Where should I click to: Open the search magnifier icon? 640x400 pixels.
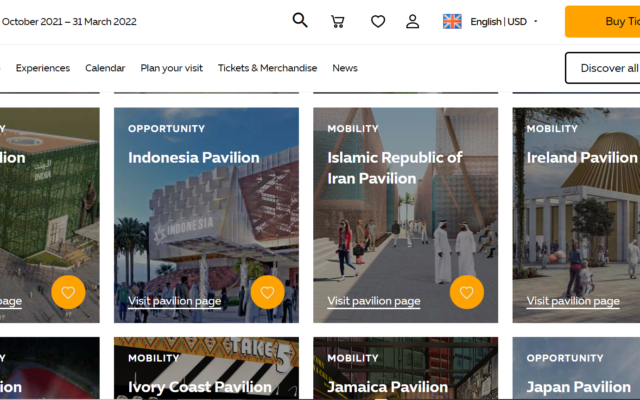300,20
